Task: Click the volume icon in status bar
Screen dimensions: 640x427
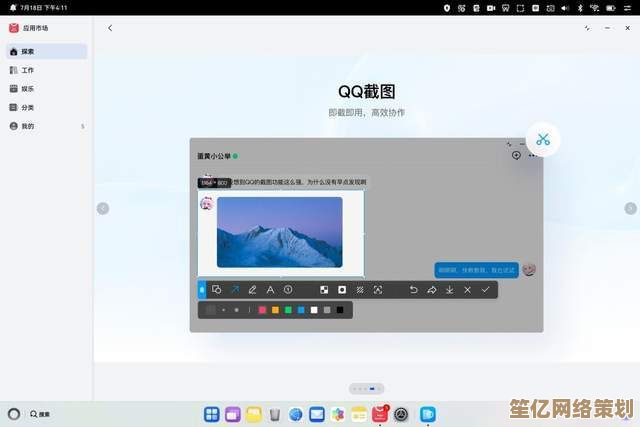Action: pos(565,8)
